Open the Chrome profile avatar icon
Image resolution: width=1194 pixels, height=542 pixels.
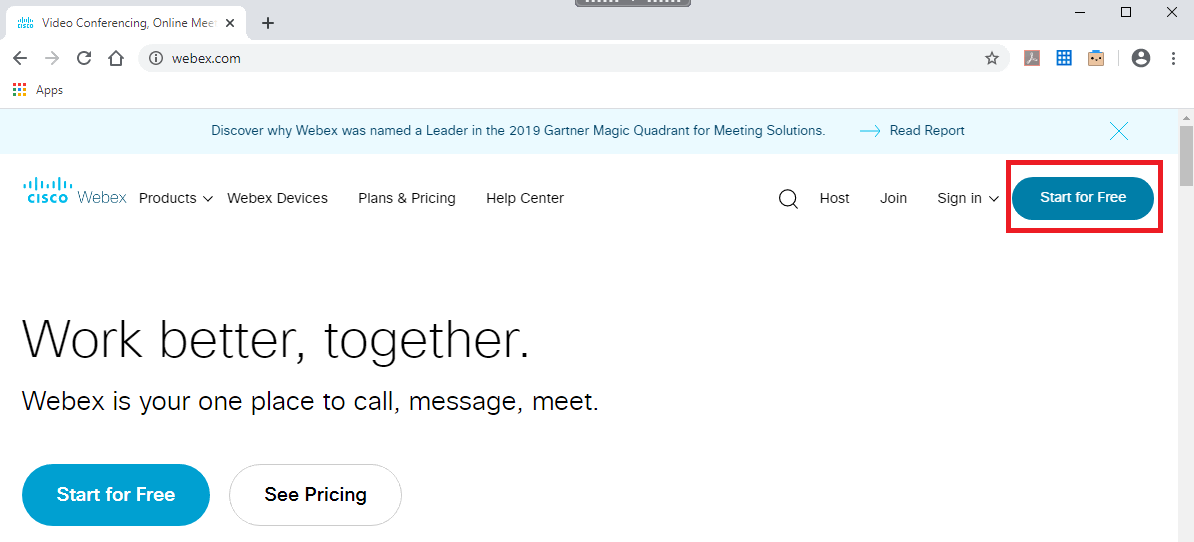[x=1141, y=58]
